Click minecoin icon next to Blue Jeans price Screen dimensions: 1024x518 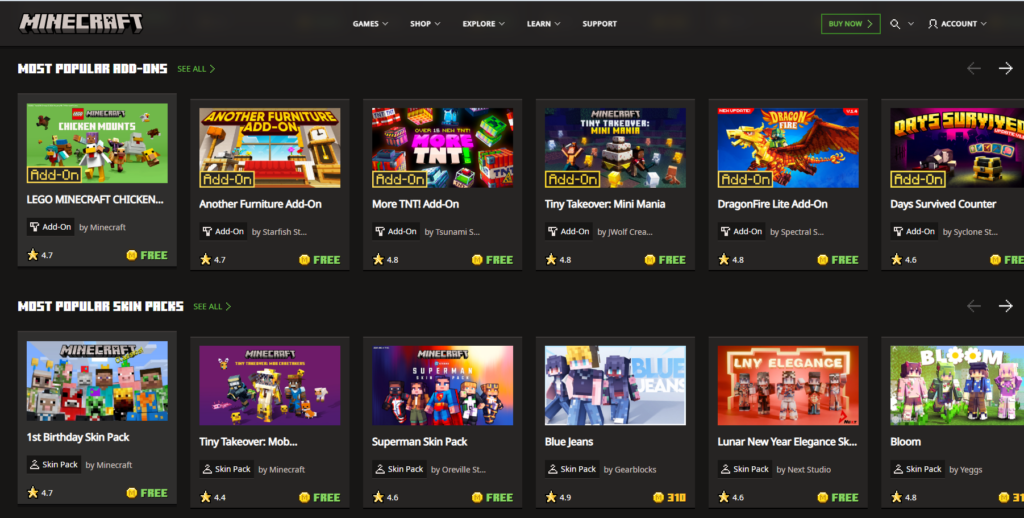pyautogui.click(x=658, y=497)
